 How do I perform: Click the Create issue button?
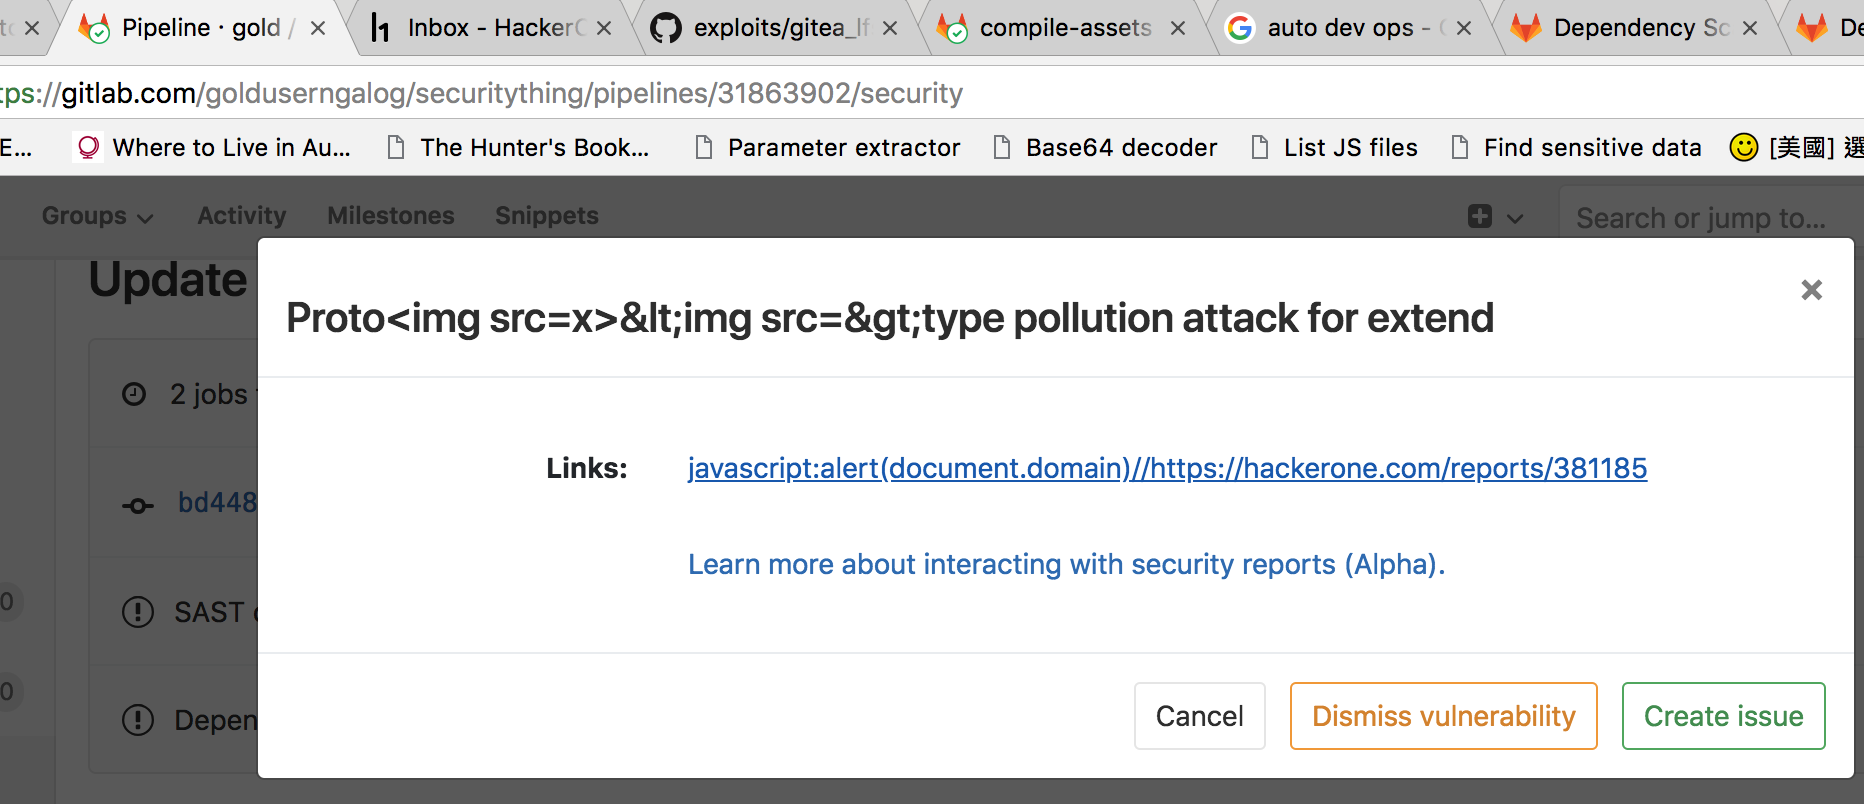tap(1723, 716)
